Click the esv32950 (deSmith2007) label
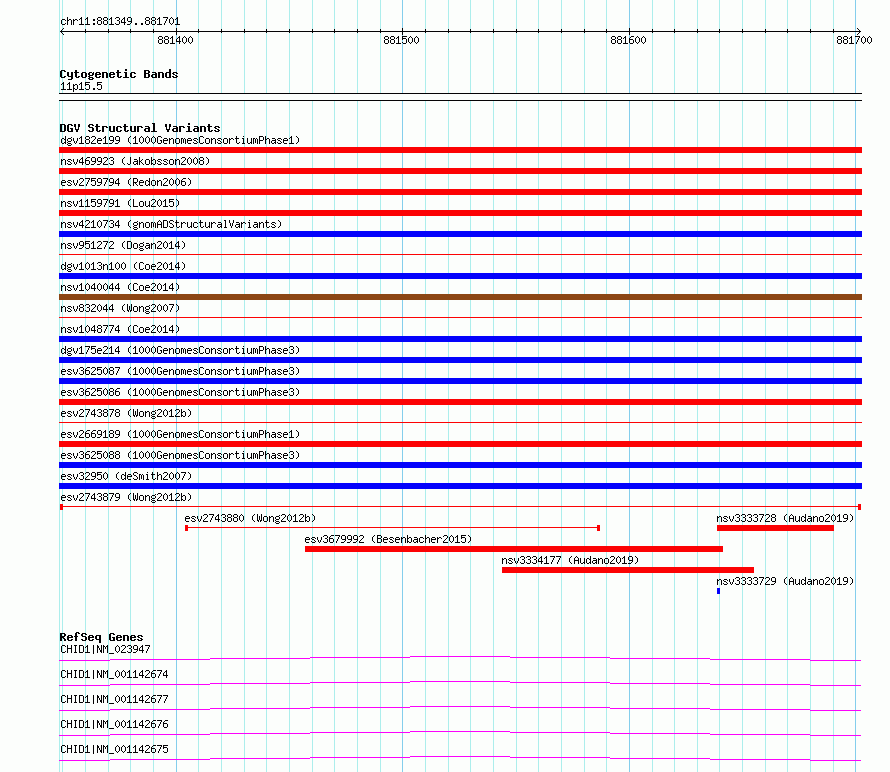This screenshot has height=772, width=890. point(126,476)
